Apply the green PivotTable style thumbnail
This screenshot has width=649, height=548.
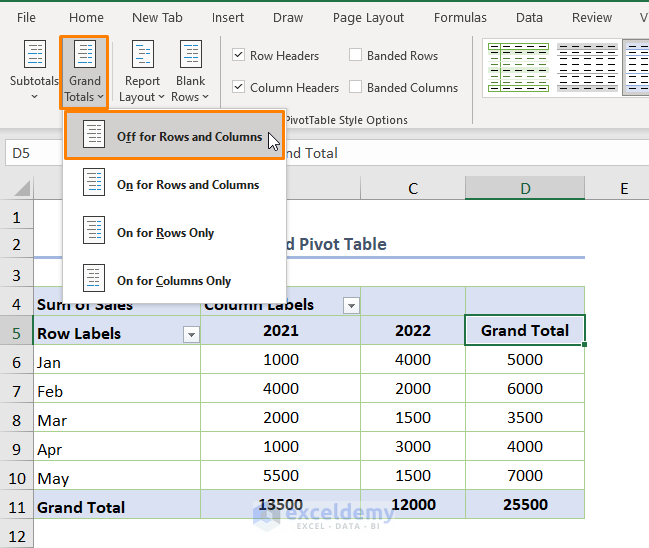click(518, 67)
